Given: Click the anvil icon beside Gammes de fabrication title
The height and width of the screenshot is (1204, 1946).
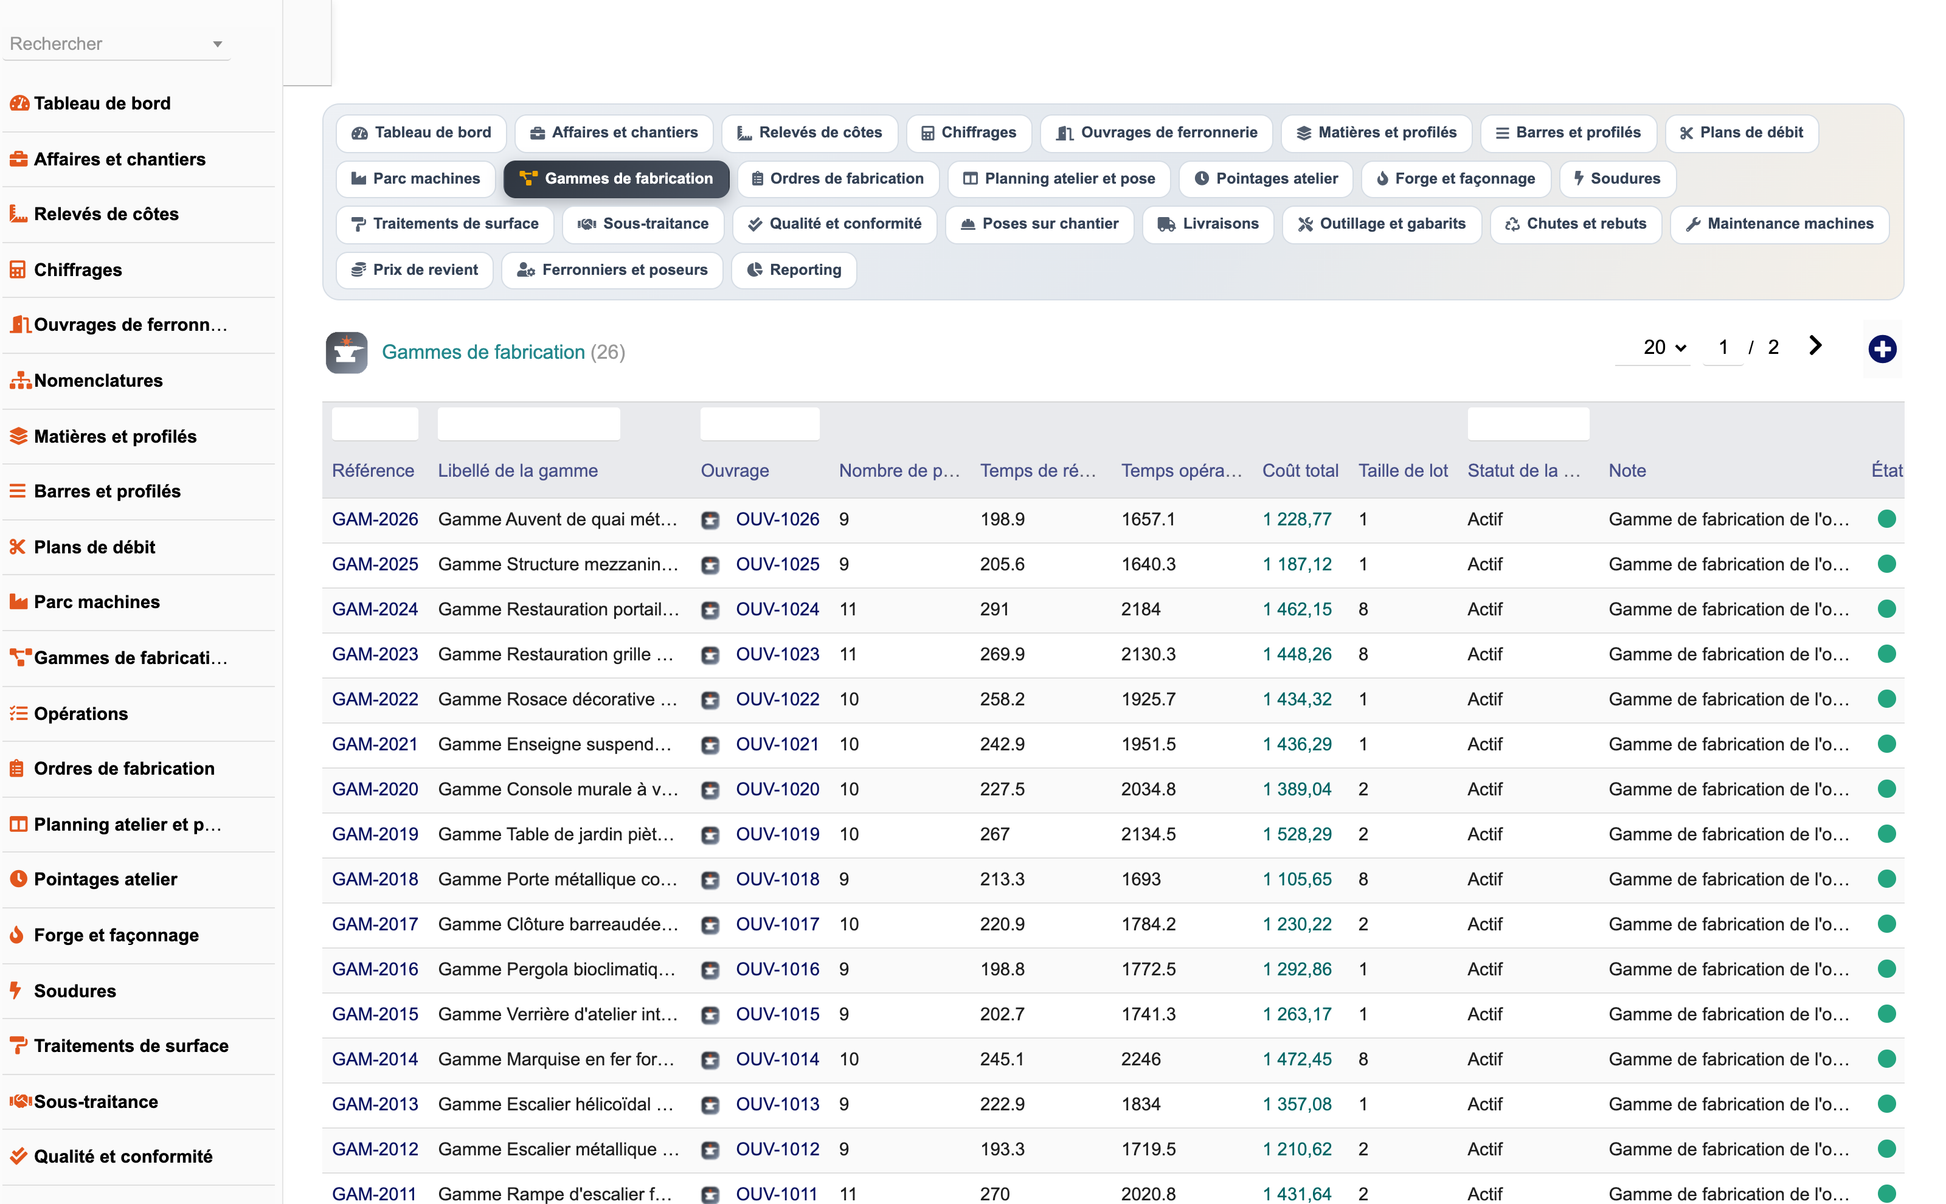Looking at the screenshot, I should tap(347, 352).
